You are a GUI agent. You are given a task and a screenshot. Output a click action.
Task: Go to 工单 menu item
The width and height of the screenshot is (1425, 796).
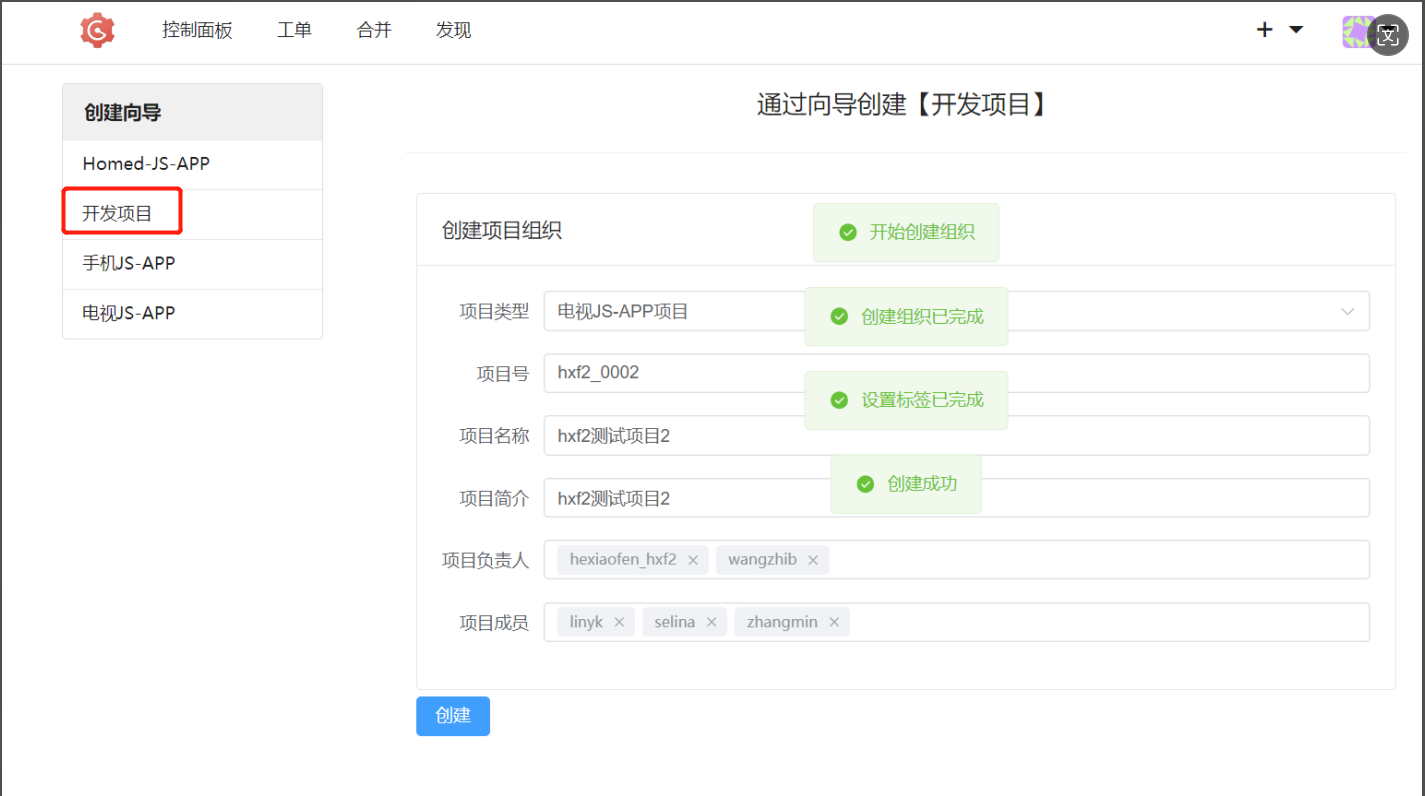click(x=294, y=30)
